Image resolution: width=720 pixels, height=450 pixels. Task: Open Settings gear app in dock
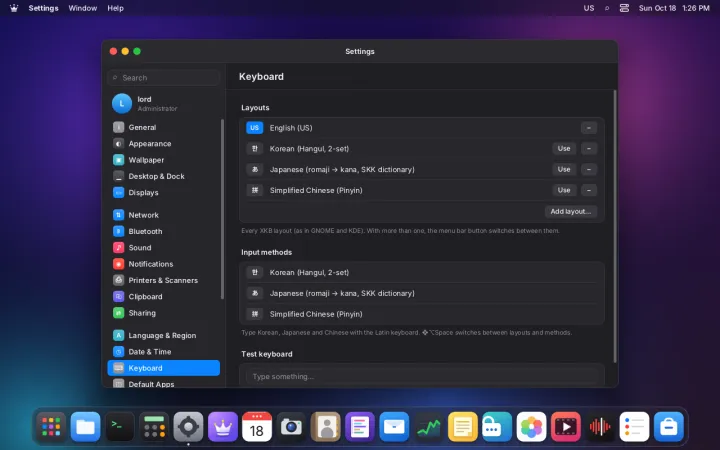[x=188, y=427]
